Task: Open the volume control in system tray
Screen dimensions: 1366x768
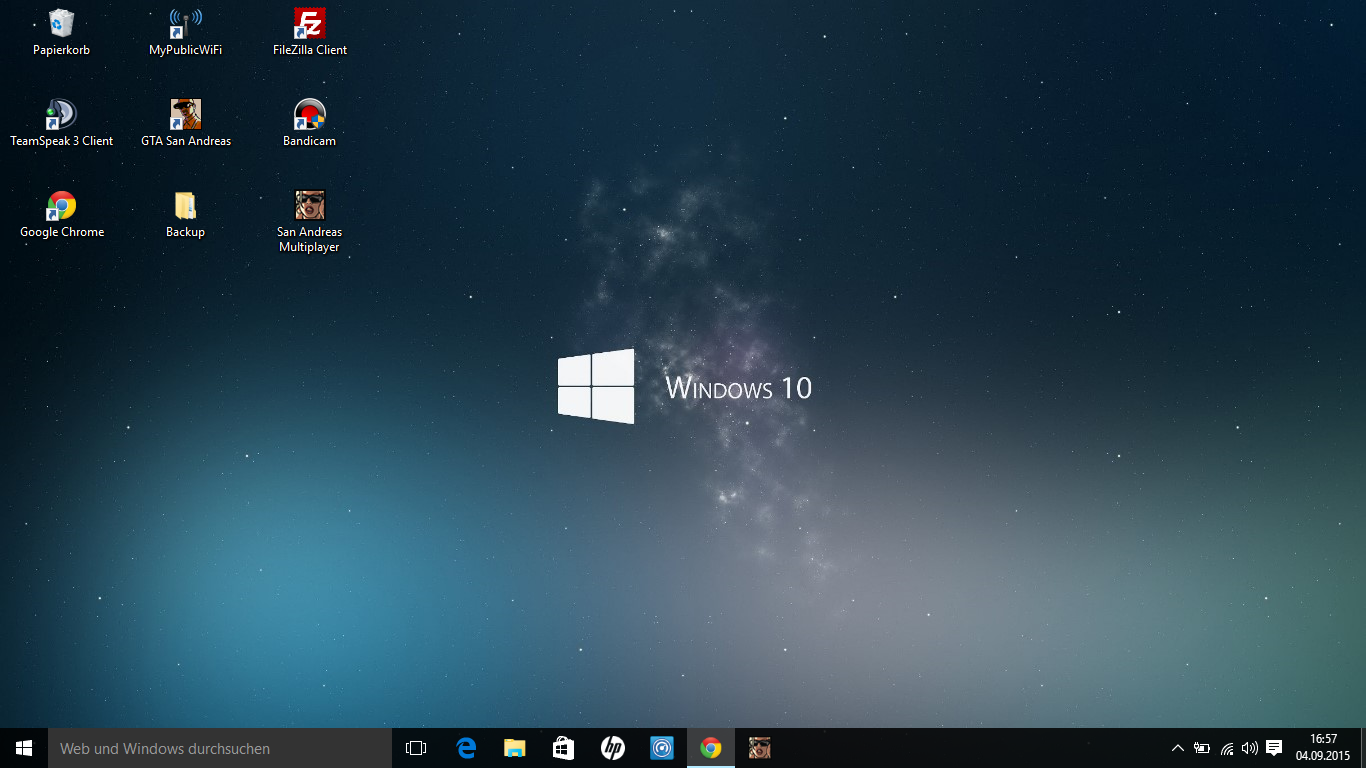Action: click(1250, 748)
